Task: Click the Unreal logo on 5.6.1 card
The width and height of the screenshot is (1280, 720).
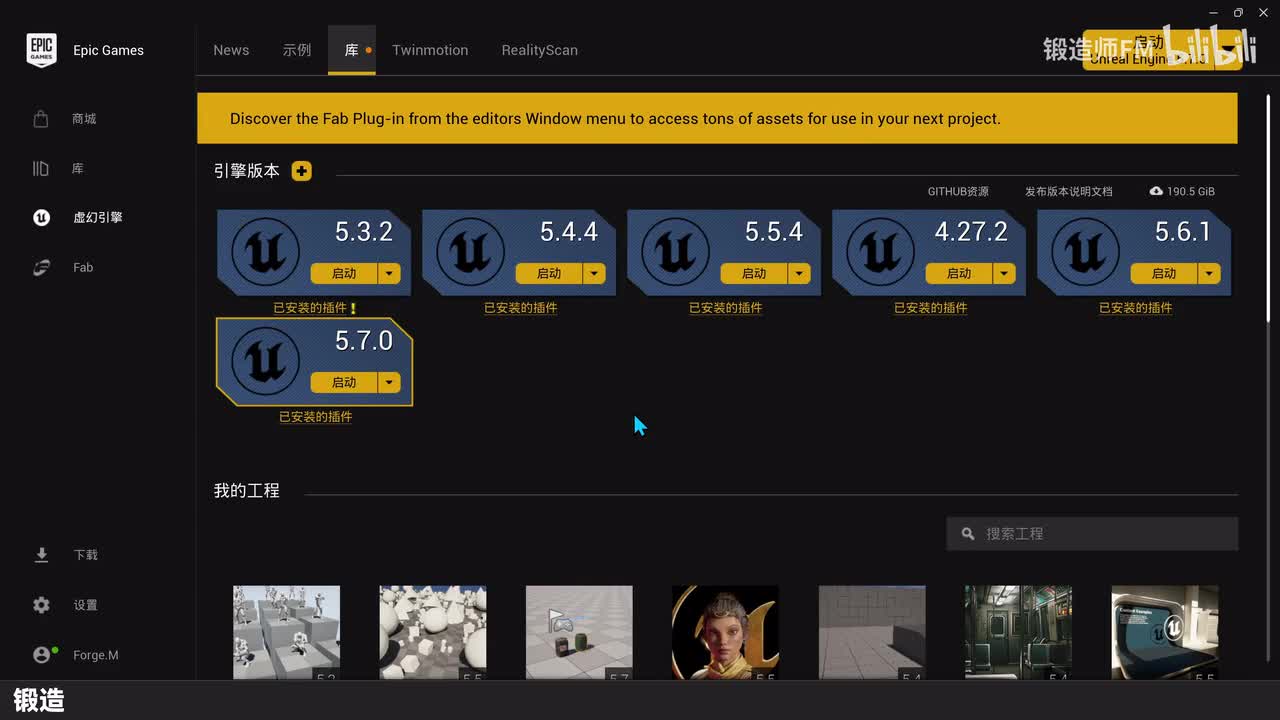Action: point(1085,253)
